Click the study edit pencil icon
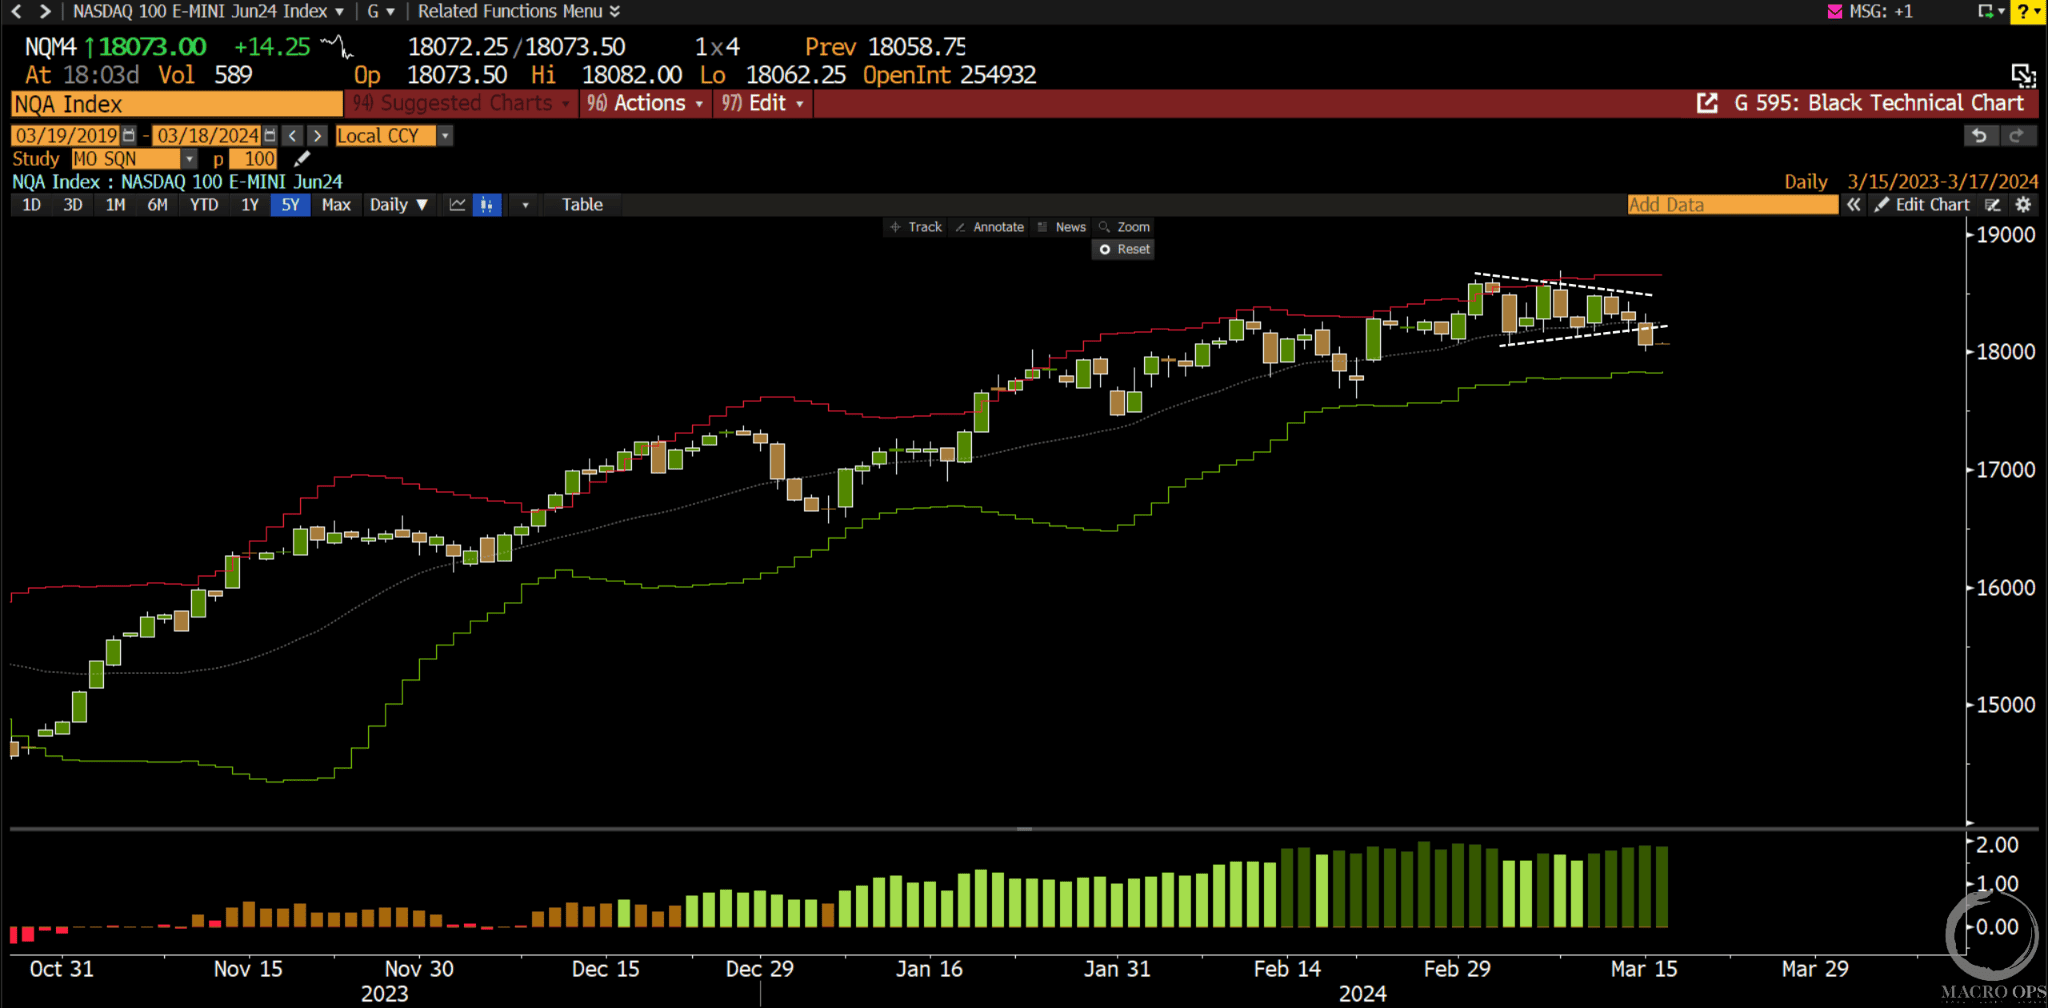This screenshot has width=2048, height=1008. (302, 158)
